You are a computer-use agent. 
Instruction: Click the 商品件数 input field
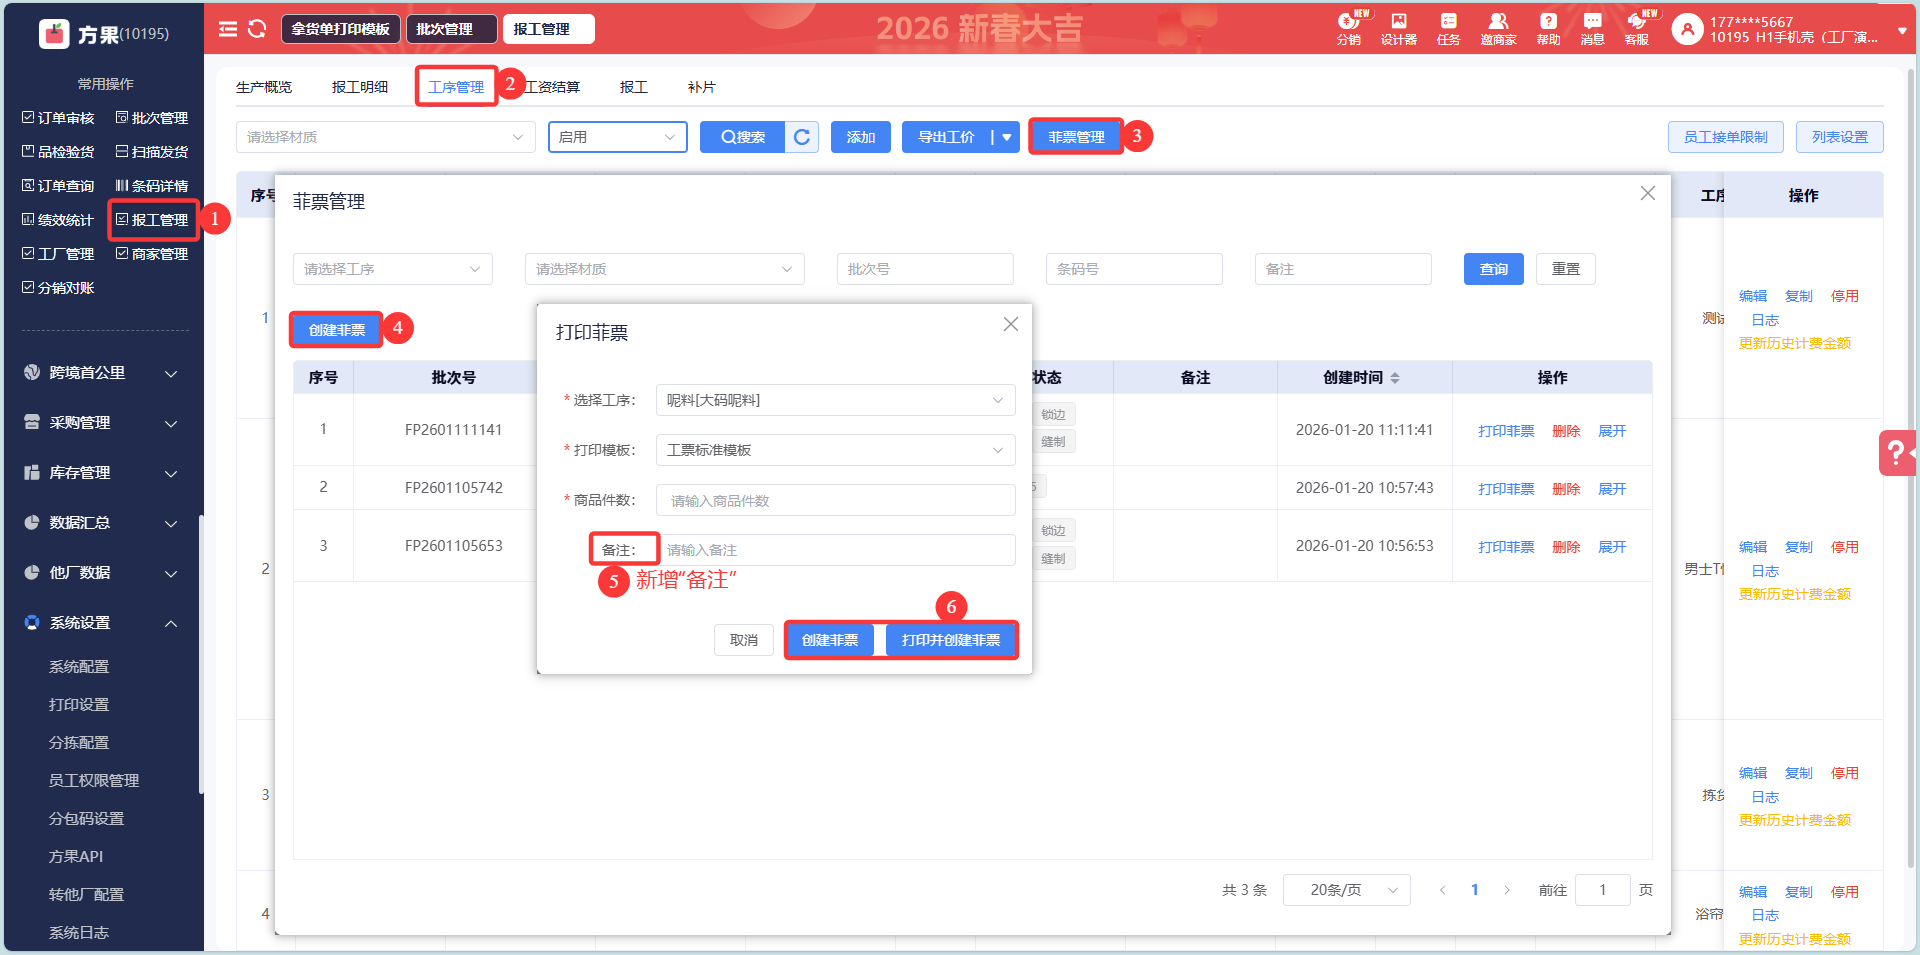(x=835, y=500)
